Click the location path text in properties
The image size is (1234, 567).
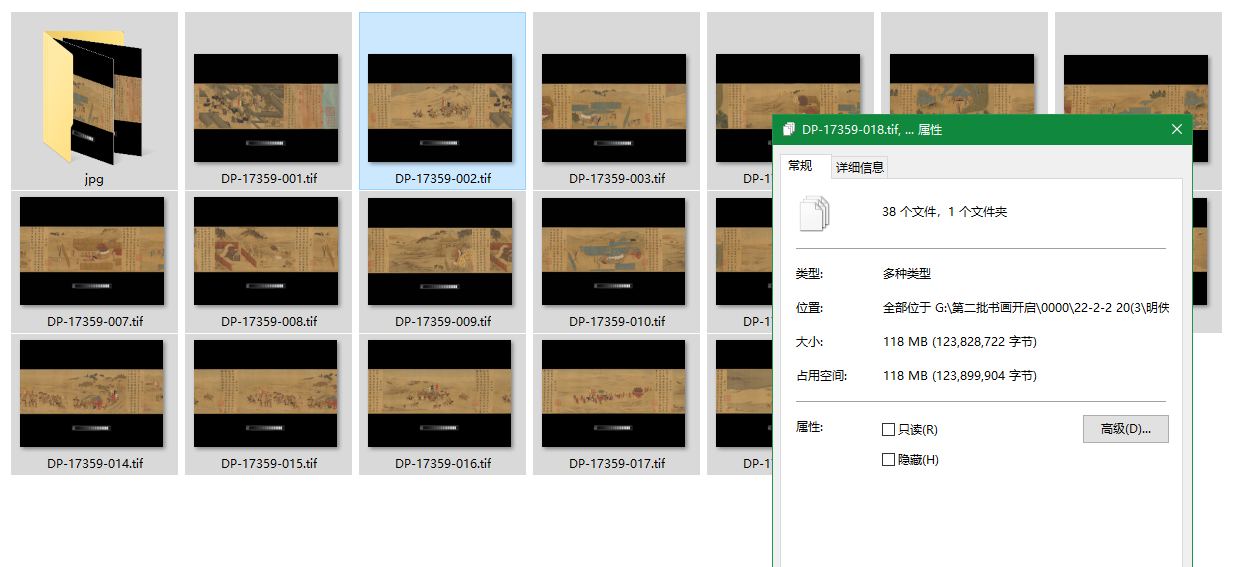click(1025, 308)
